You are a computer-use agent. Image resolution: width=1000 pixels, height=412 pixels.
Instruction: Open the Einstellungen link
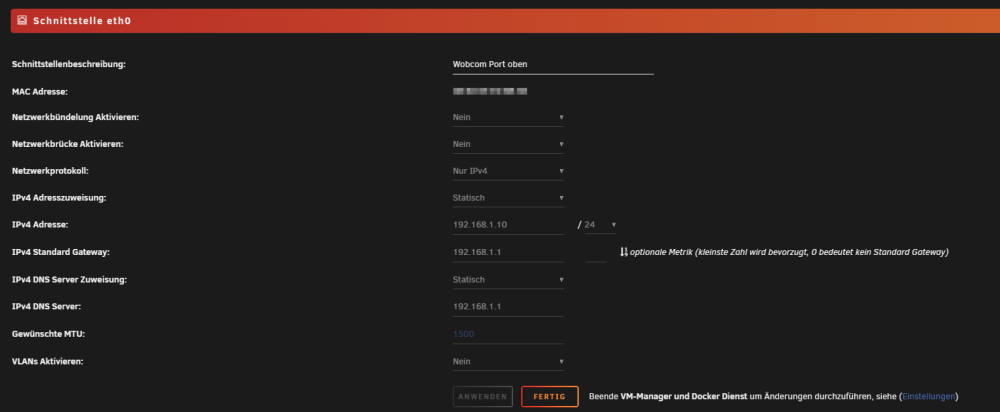pos(929,397)
